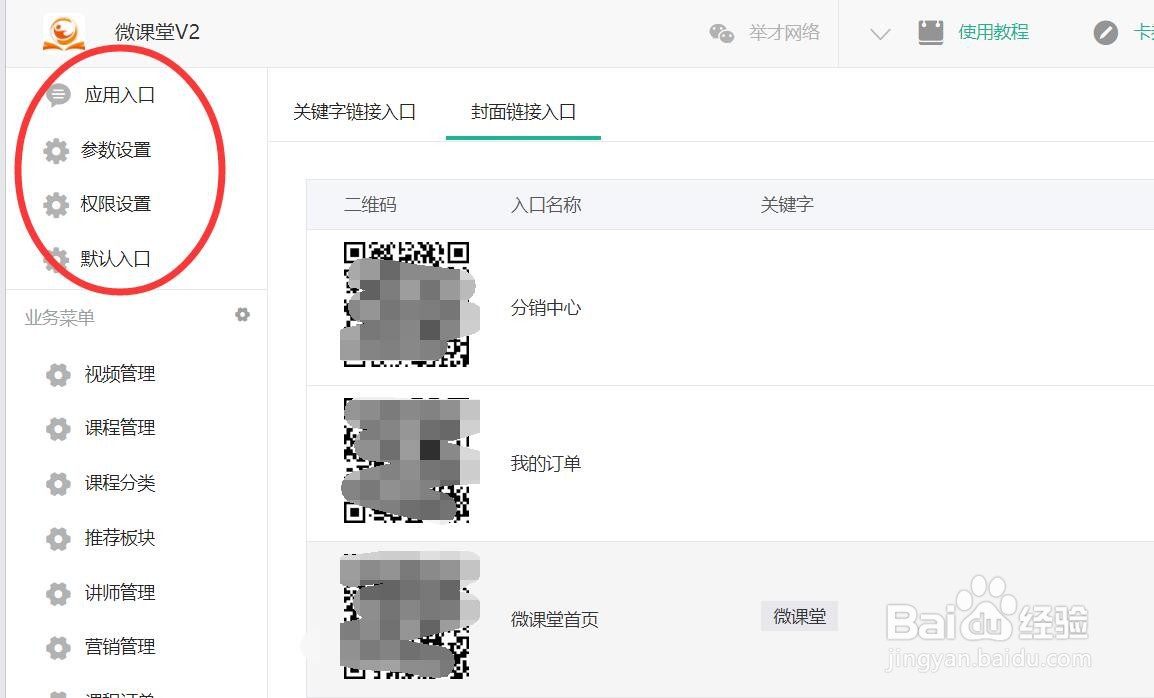Screen dimensions: 1154x698
Task: Click QR code thumbnail for 分销中心
Action: 407,304
